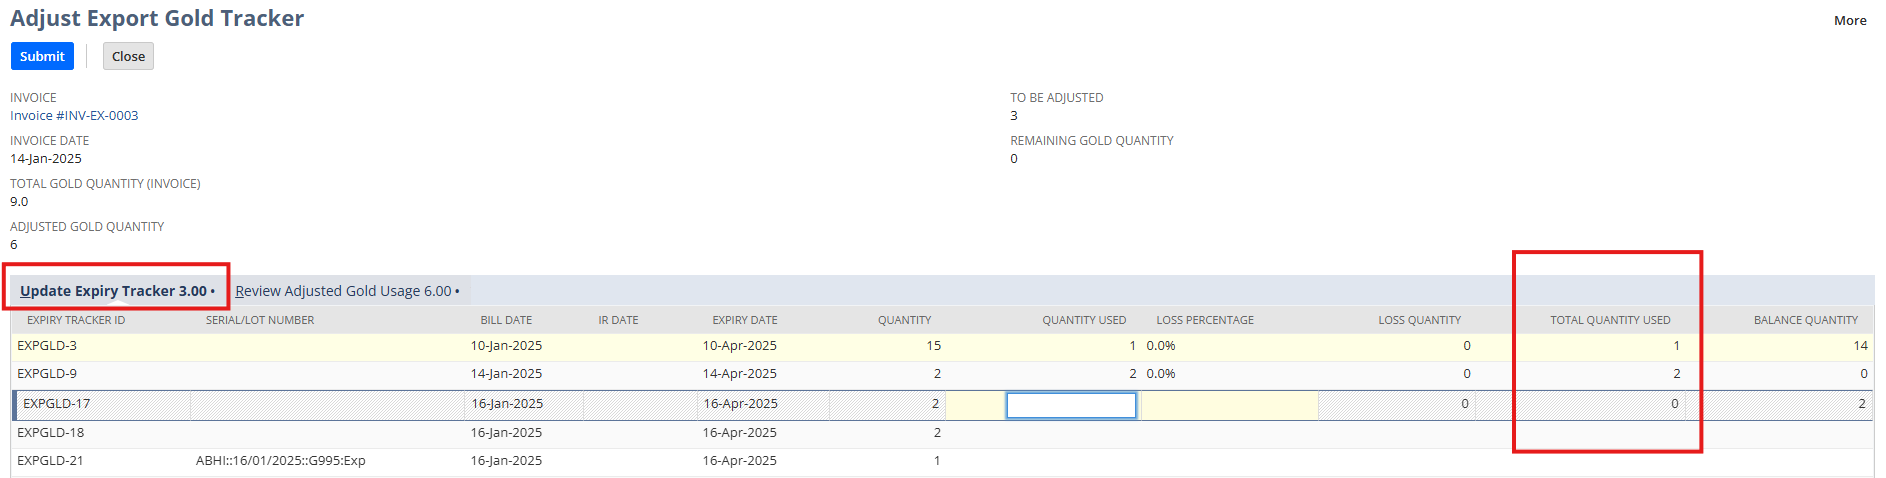The height and width of the screenshot is (478, 1886).
Task: Click loss percentage cell in EXPGLD-17 row
Action: tap(1228, 405)
